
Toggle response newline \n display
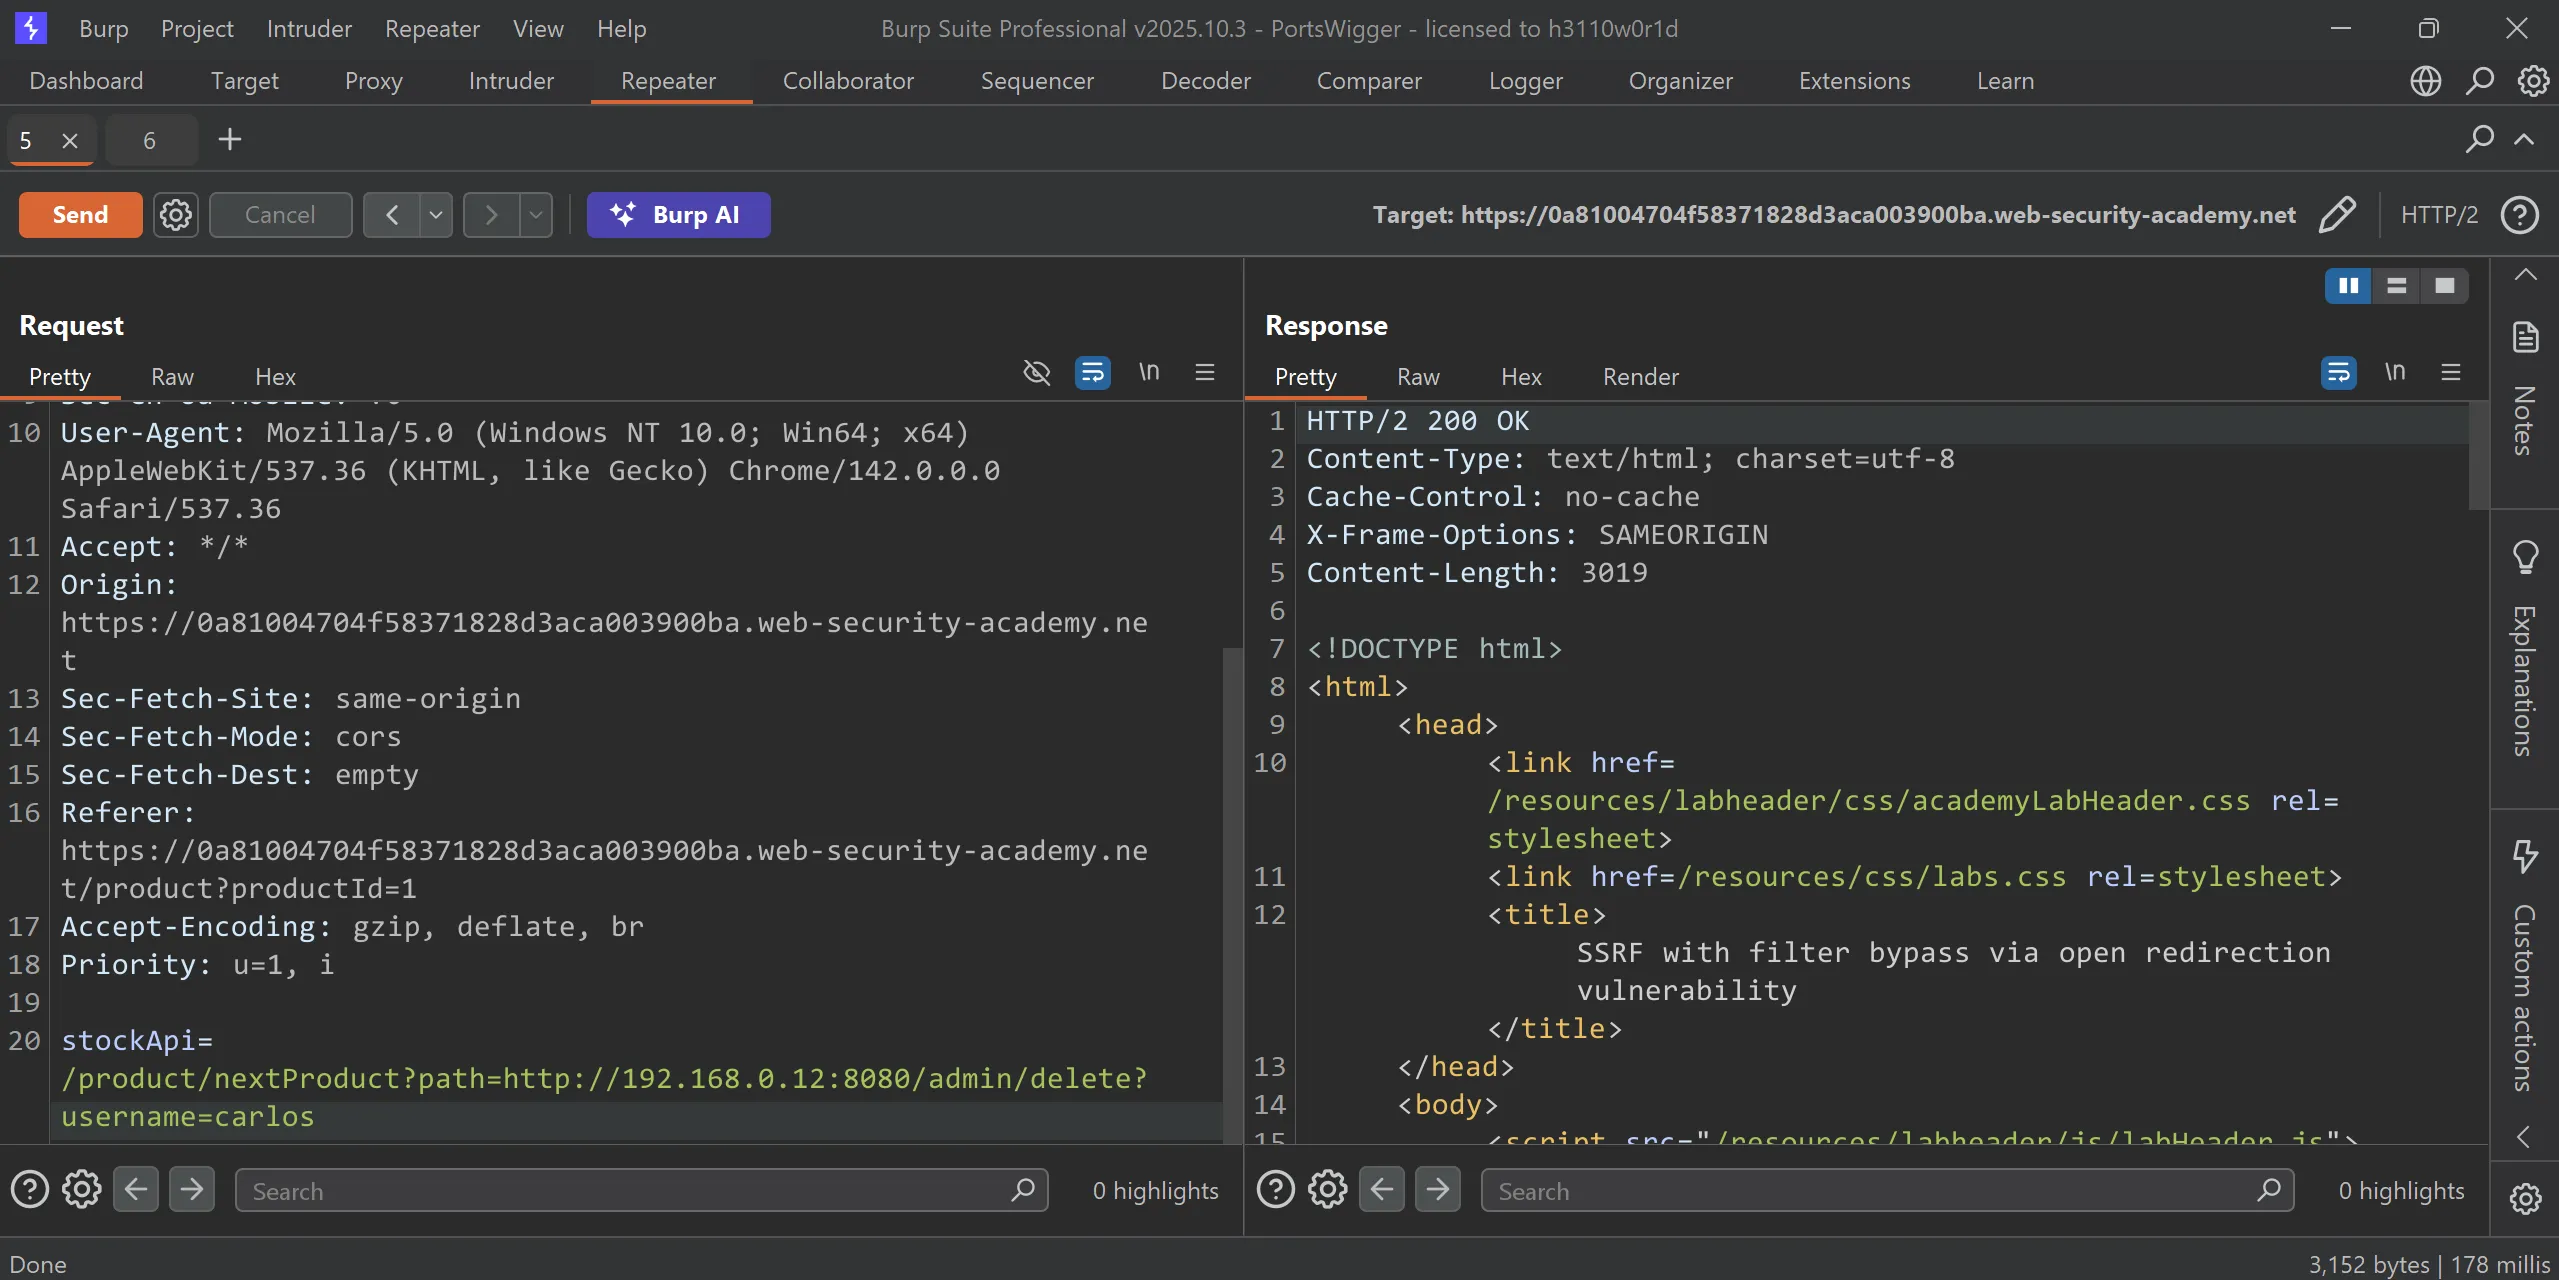2394,373
